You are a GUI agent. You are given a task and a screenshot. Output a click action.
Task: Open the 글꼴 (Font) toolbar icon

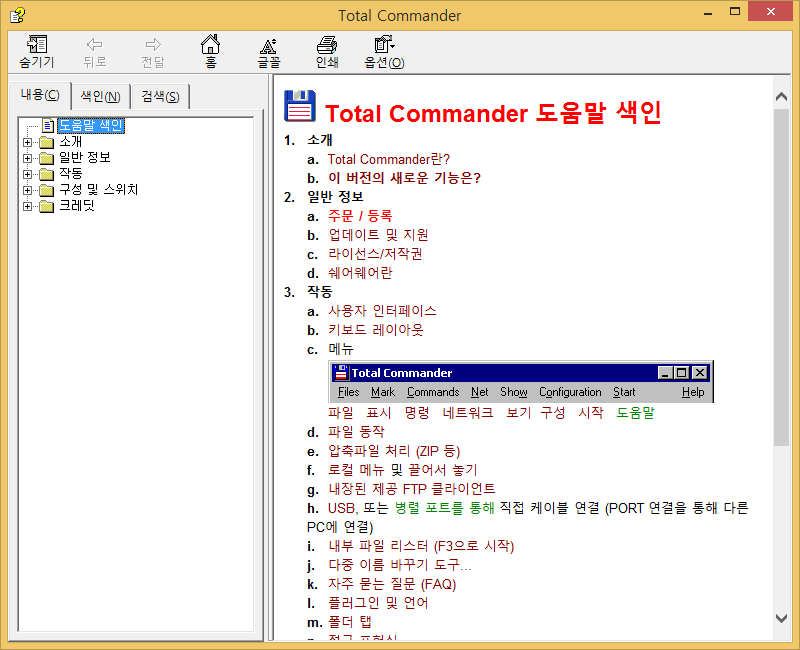click(268, 46)
